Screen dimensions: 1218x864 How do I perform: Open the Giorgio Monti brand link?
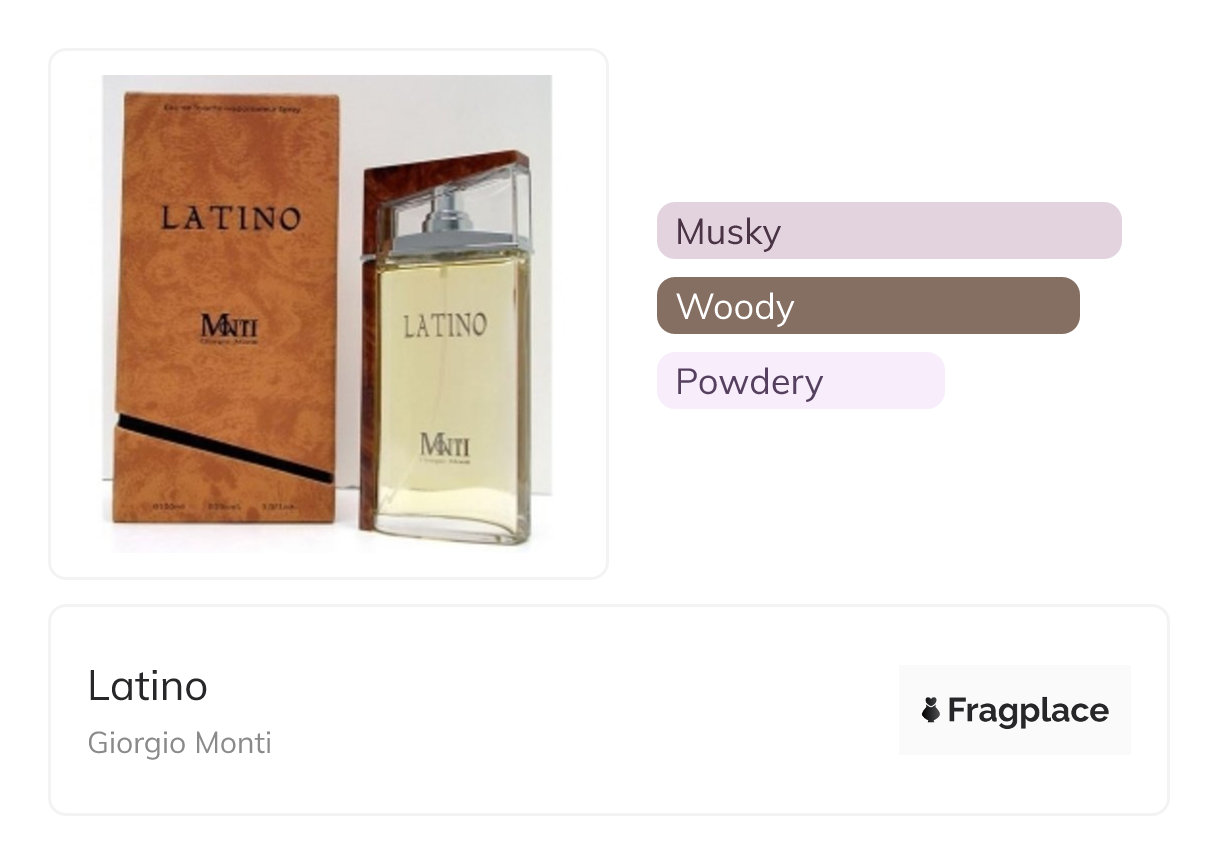(x=180, y=744)
